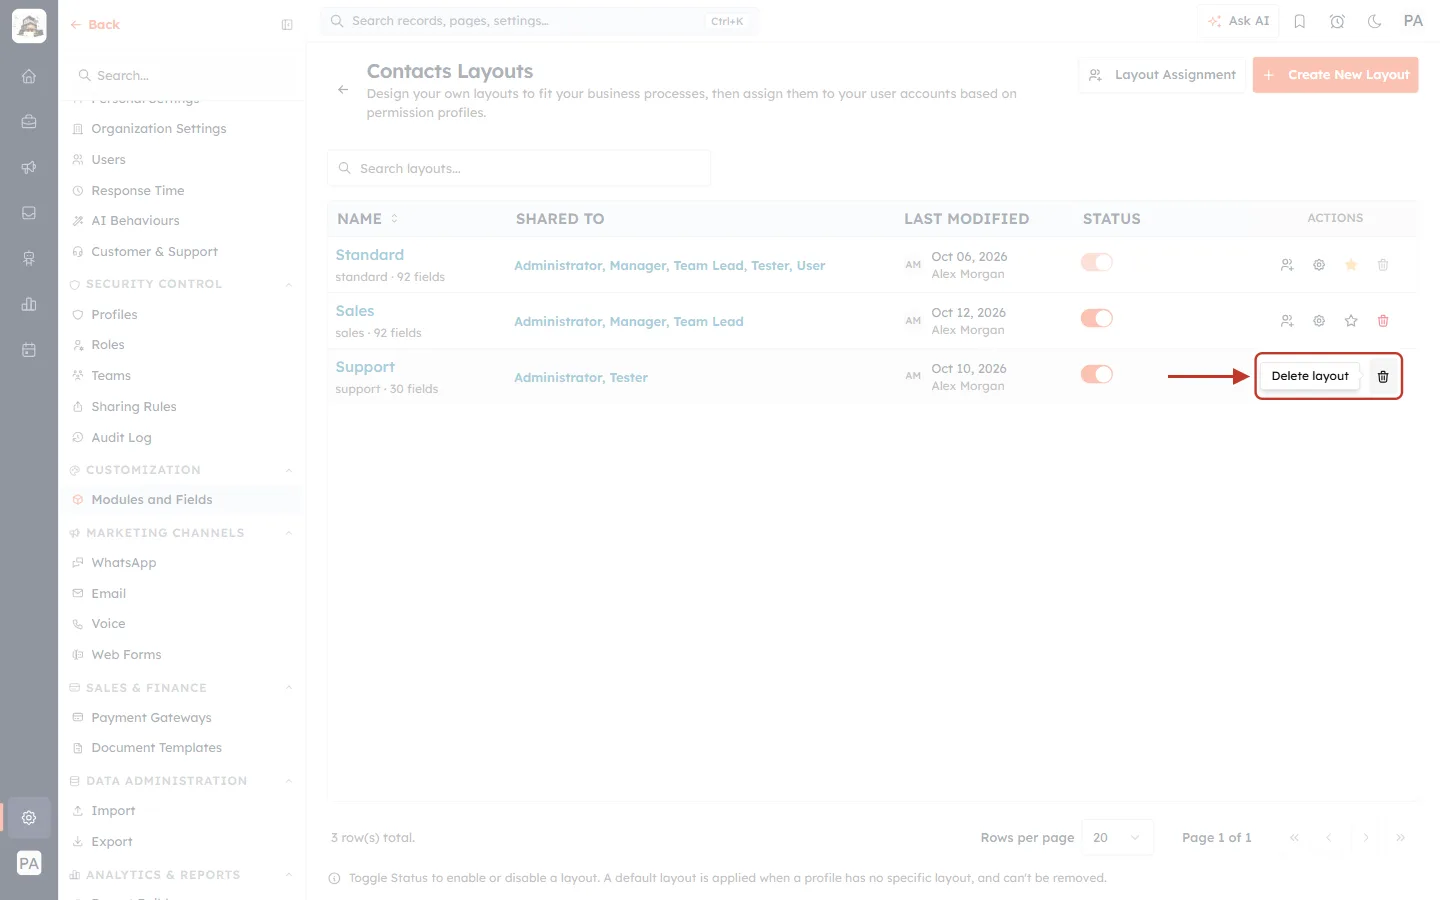Collapse the Marketing Channels section

(289, 533)
